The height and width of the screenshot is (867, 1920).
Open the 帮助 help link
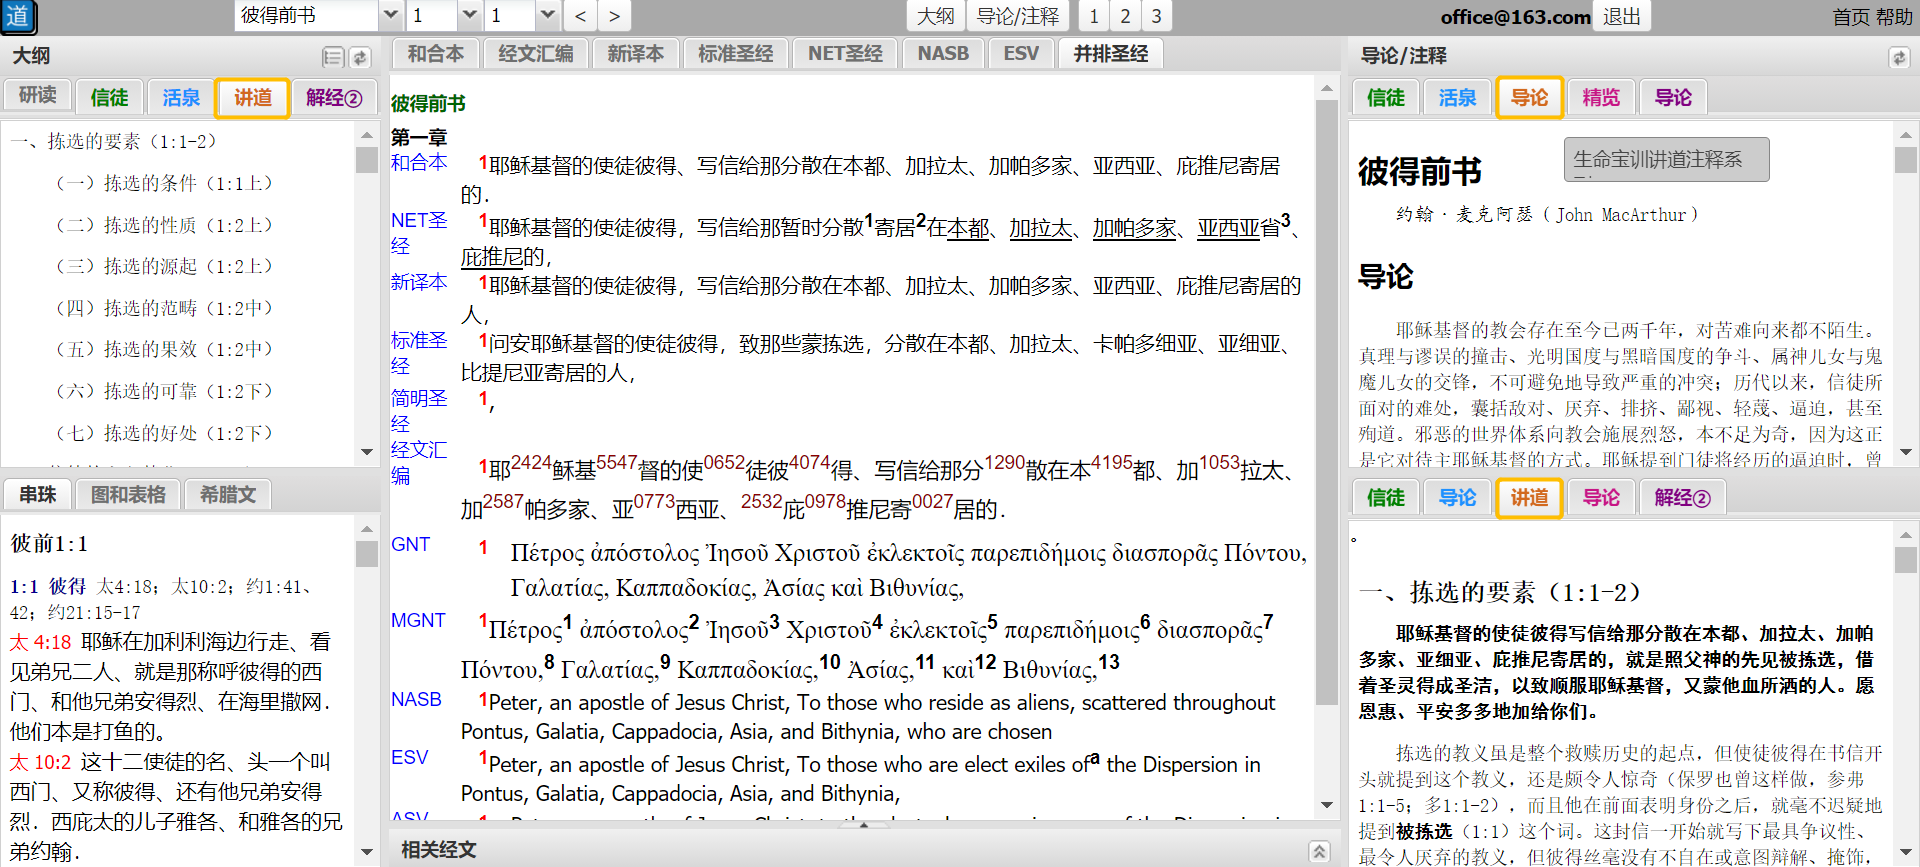1894,16
